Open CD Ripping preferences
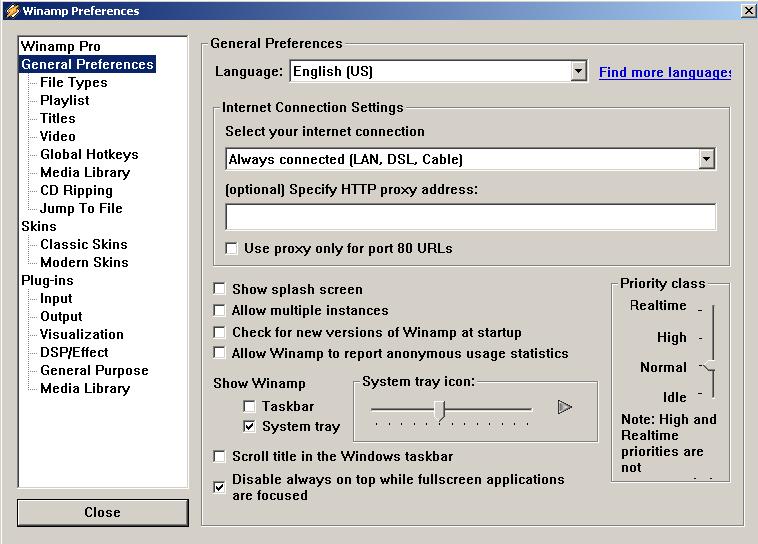758x544 pixels. pos(76,191)
